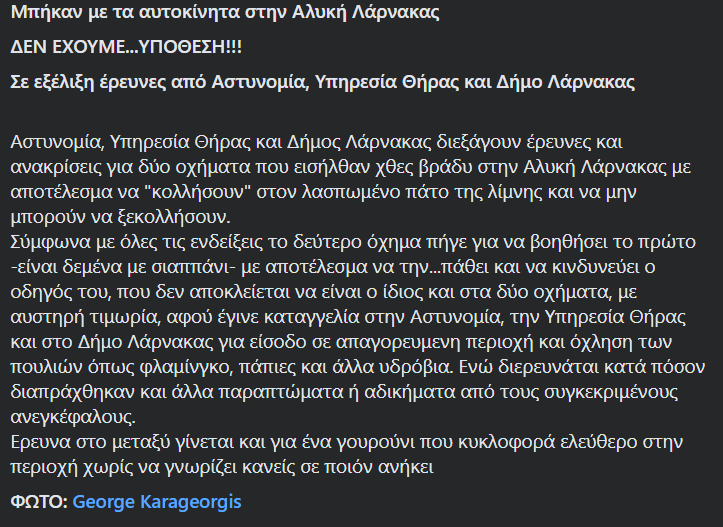Click the subheading starting "Σε εξέλιξη έρευνες"
This screenshot has height=527, width=723.
coord(322,81)
